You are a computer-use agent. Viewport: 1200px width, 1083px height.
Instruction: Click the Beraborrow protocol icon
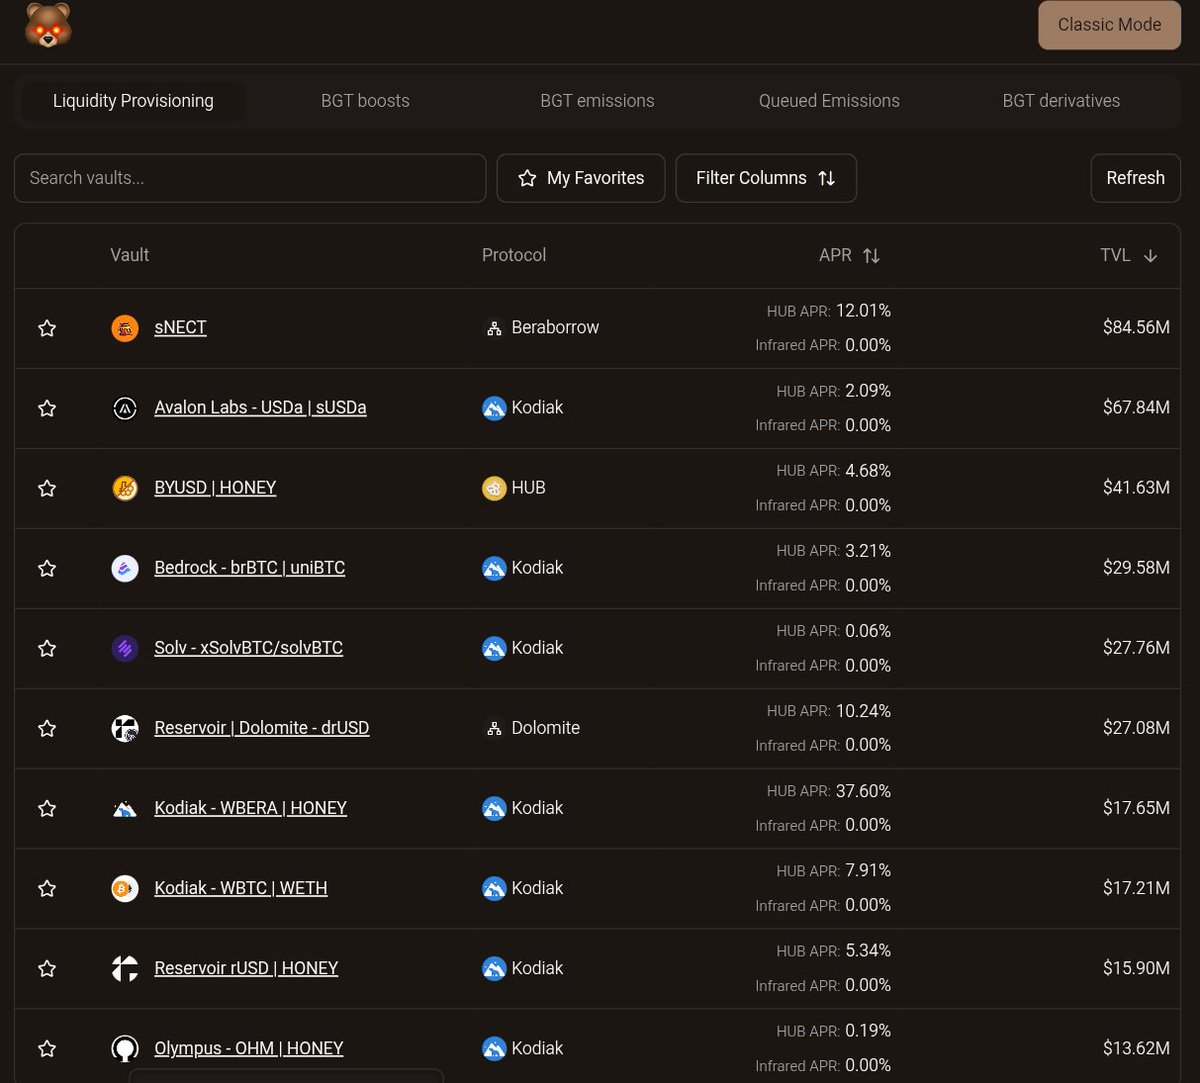pyautogui.click(x=493, y=327)
